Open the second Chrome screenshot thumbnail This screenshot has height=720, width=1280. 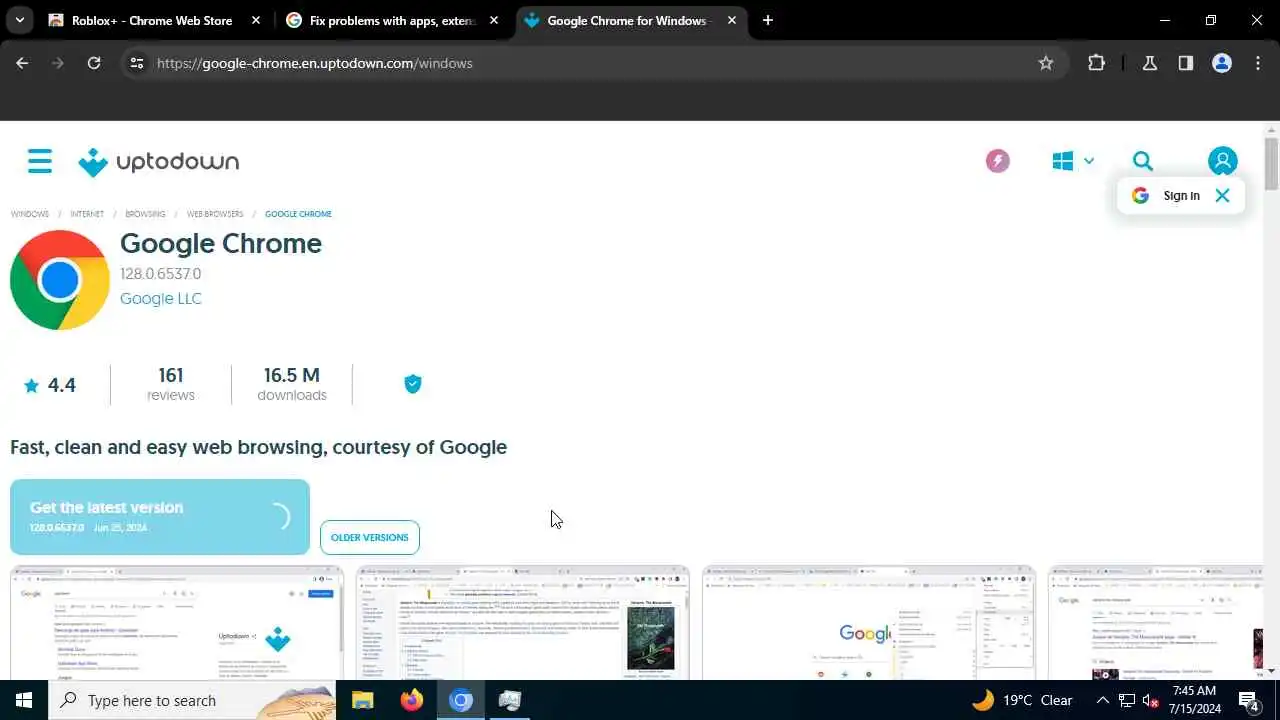523,623
